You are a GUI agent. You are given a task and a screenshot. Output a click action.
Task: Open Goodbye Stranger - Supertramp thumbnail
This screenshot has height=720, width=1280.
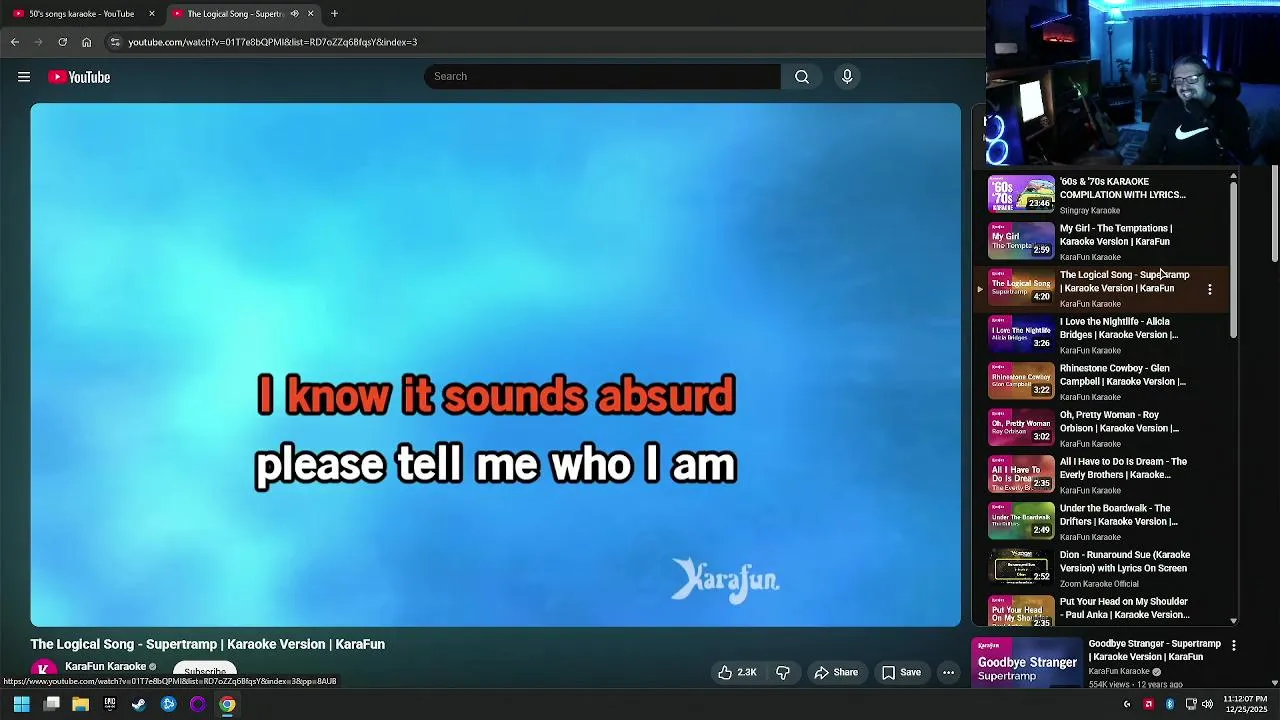point(1027,662)
